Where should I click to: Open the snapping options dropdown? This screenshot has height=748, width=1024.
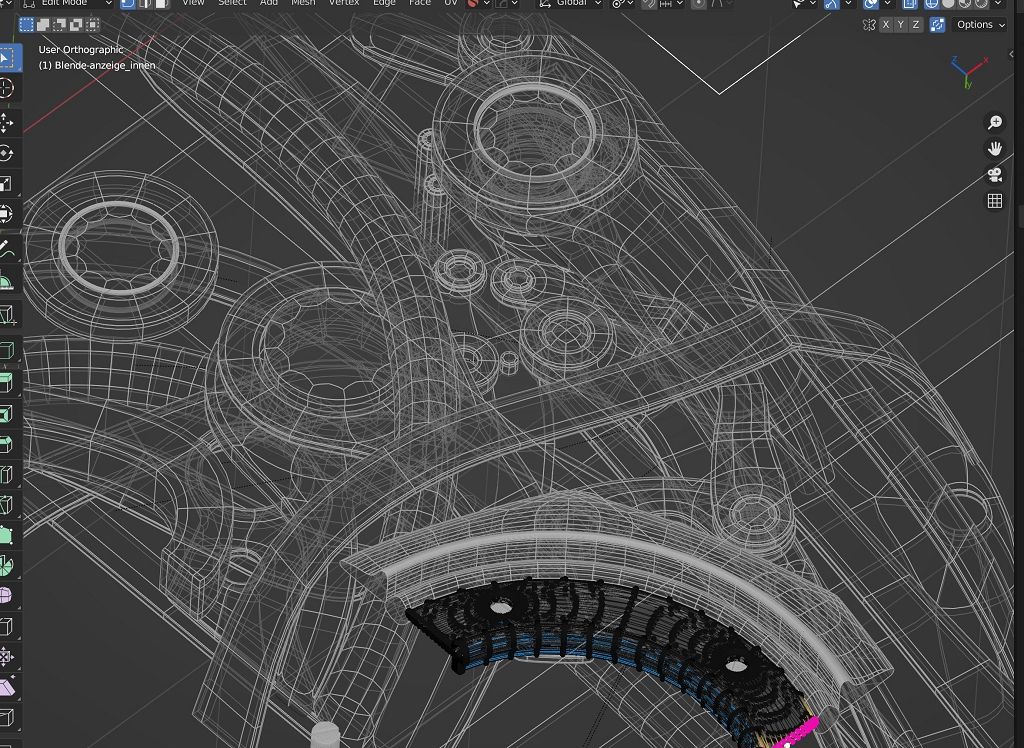pos(671,3)
